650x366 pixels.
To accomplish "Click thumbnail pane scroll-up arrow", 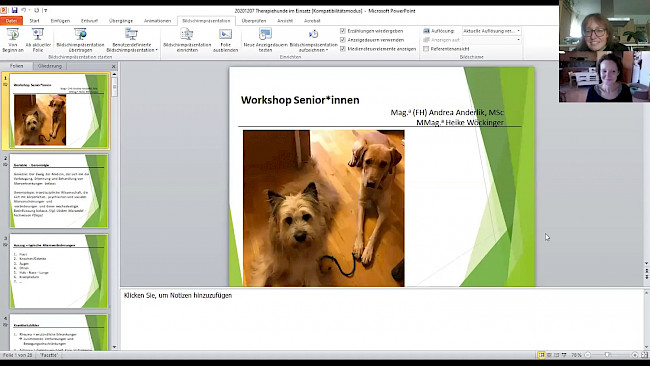I will 114,74.
